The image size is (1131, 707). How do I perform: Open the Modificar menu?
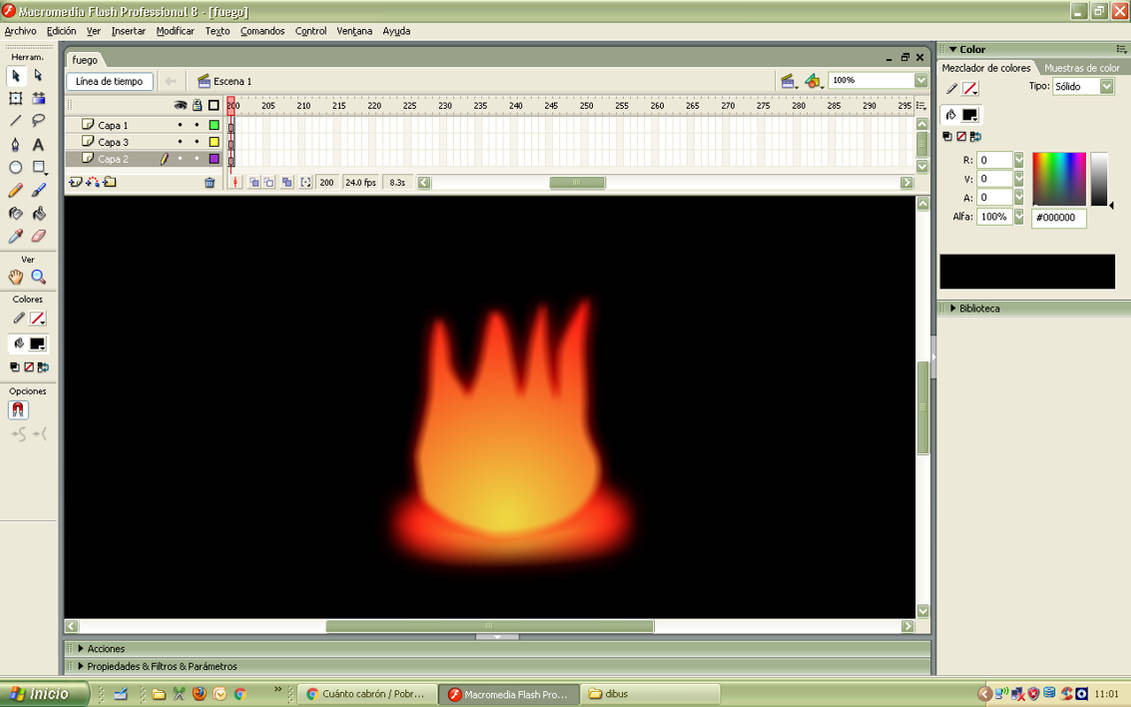point(175,31)
